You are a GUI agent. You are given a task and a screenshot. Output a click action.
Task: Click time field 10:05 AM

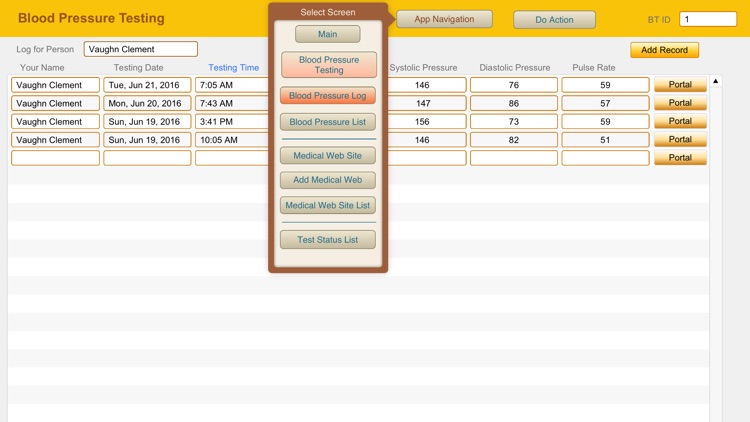click(x=232, y=140)
